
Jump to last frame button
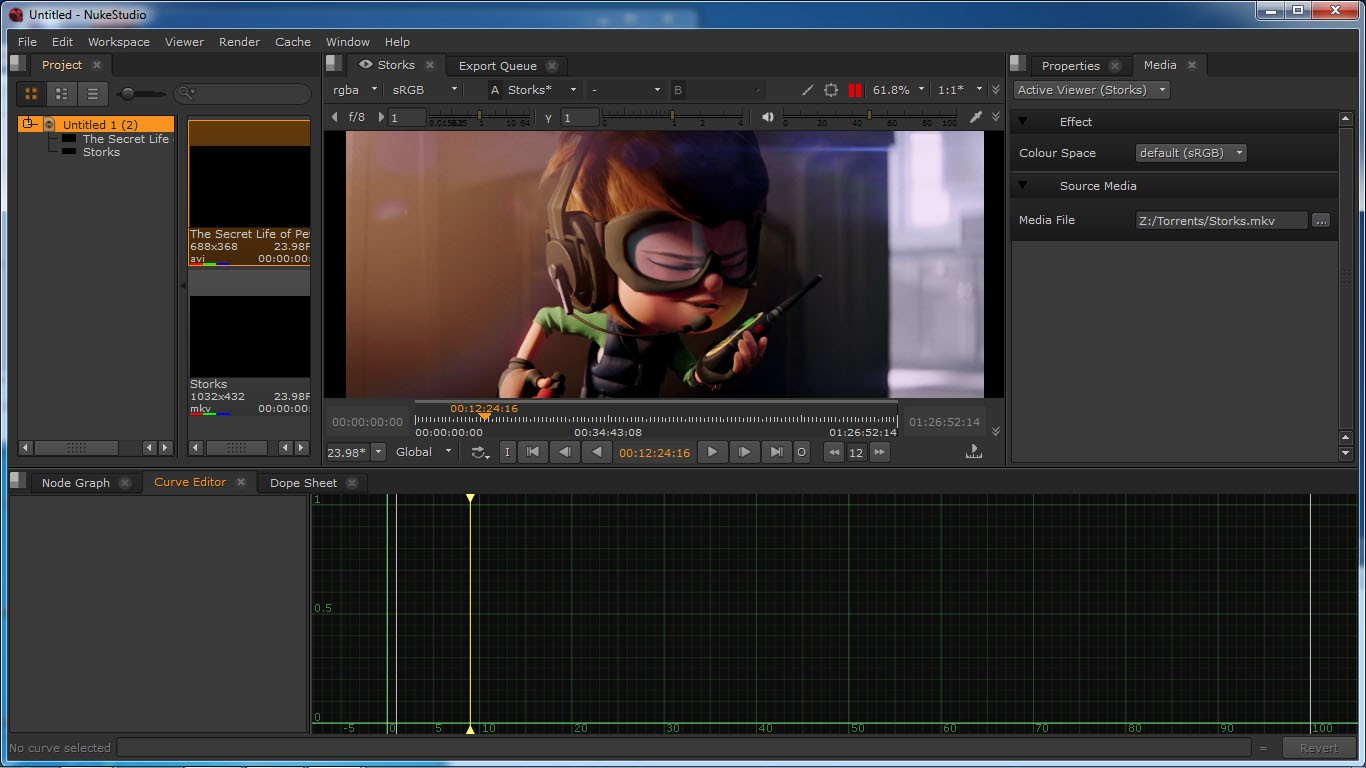(x=776, y=452)
